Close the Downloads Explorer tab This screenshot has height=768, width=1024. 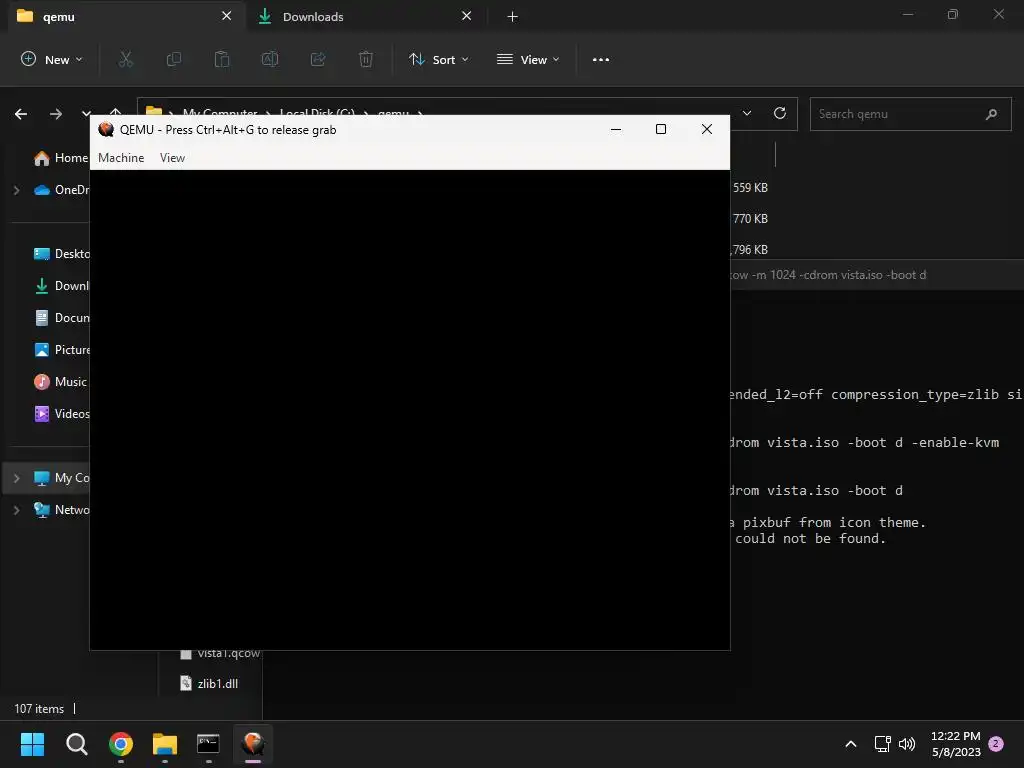point(466,16)
